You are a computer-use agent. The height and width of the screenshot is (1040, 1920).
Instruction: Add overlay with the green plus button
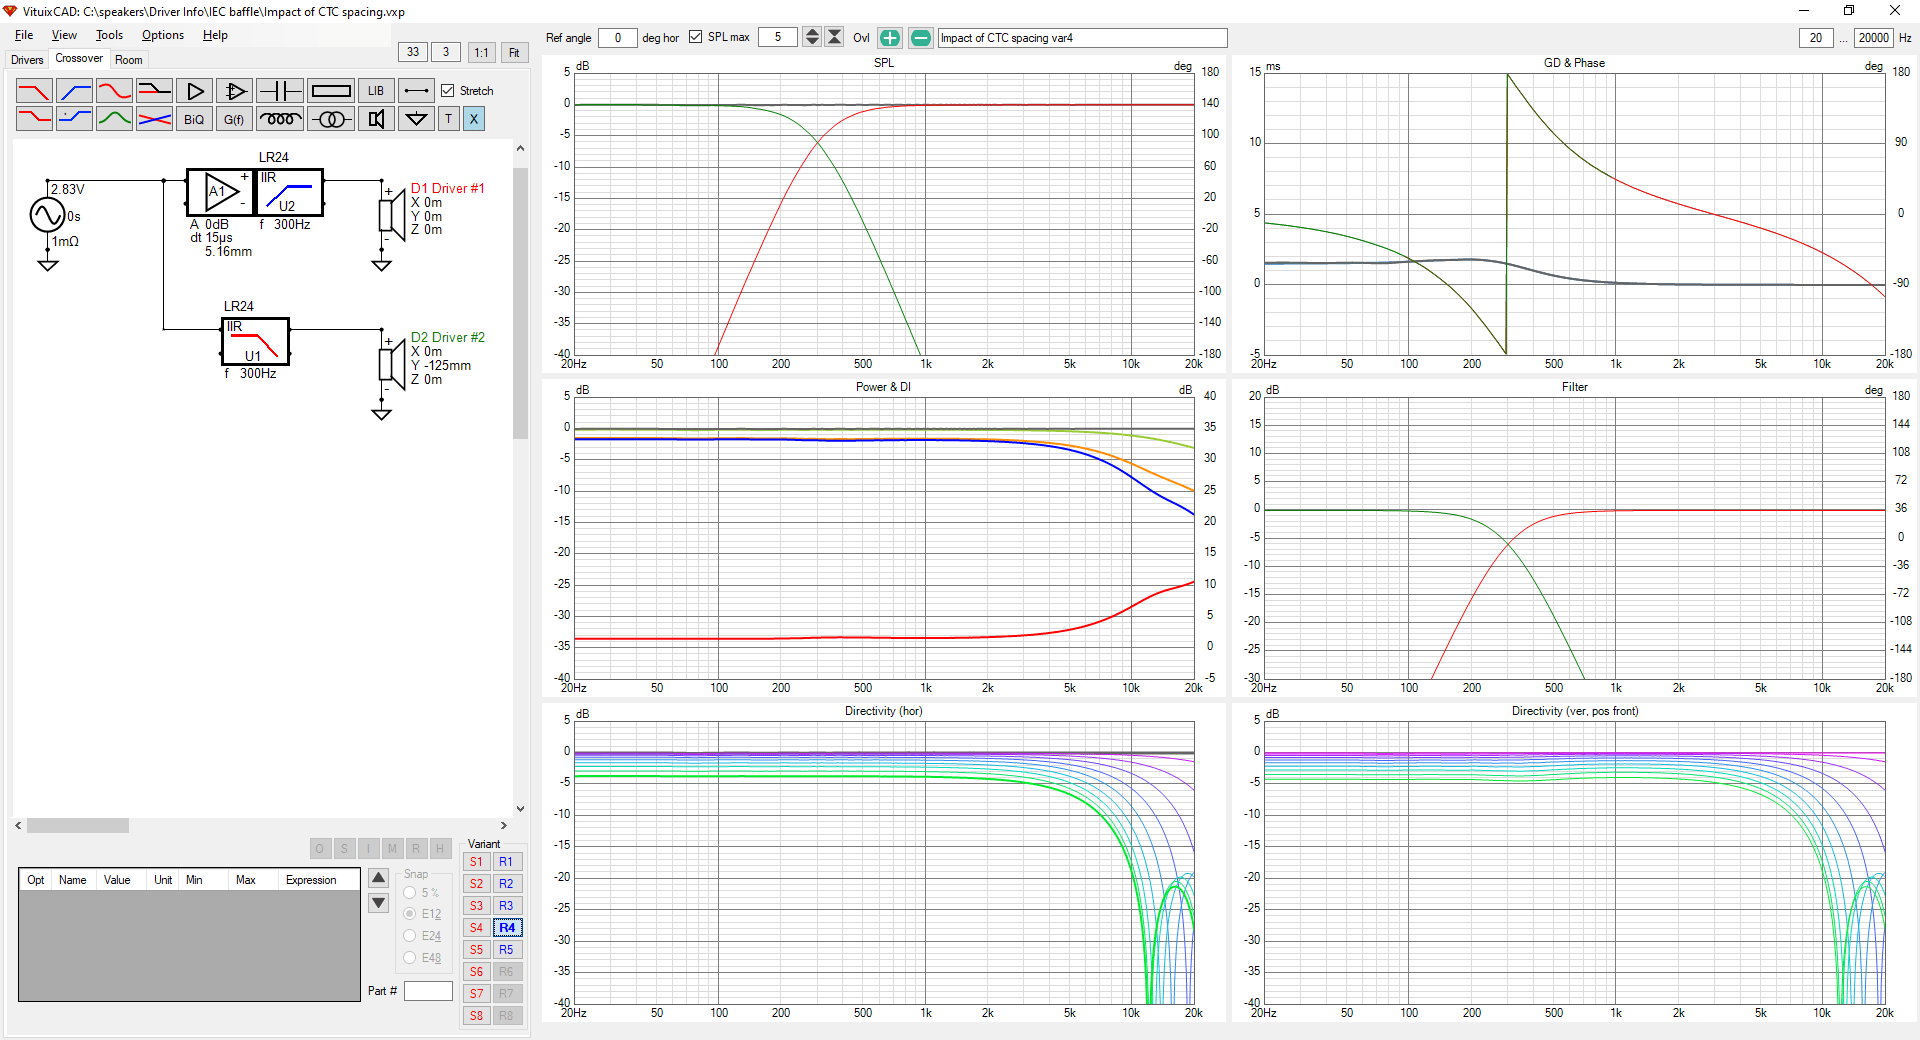tap(890, 38)
